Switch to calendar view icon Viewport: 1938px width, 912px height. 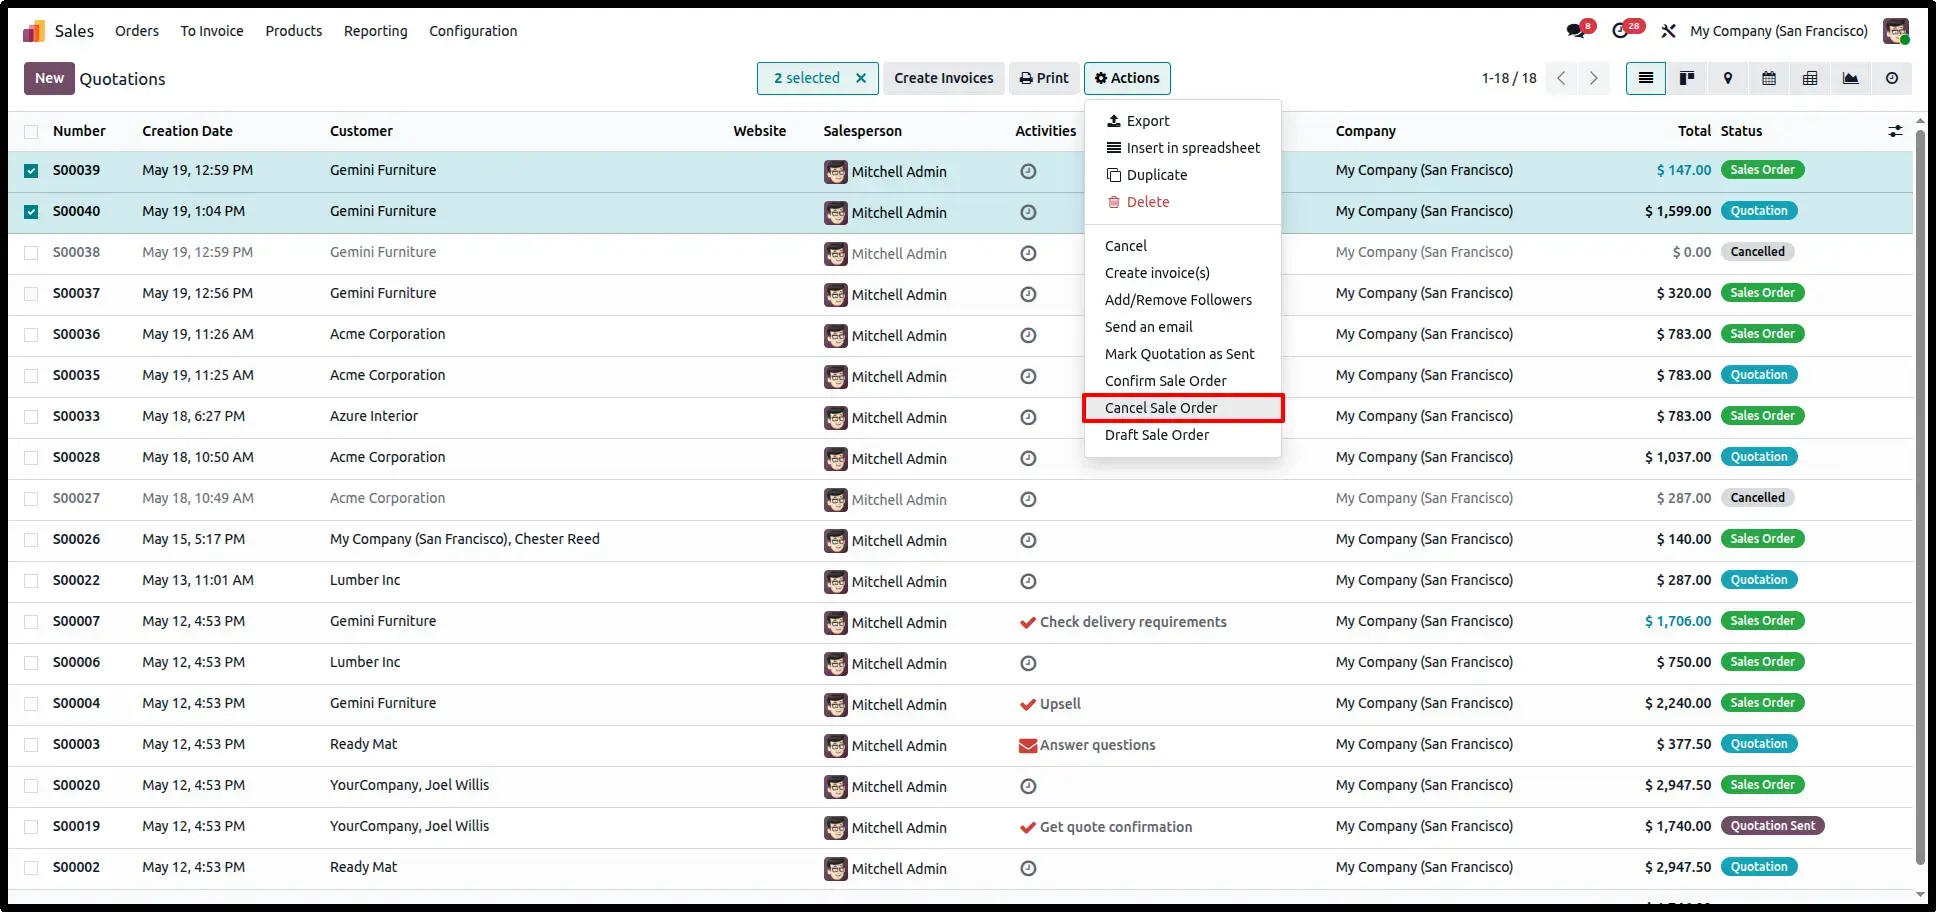pos(1769,78)
